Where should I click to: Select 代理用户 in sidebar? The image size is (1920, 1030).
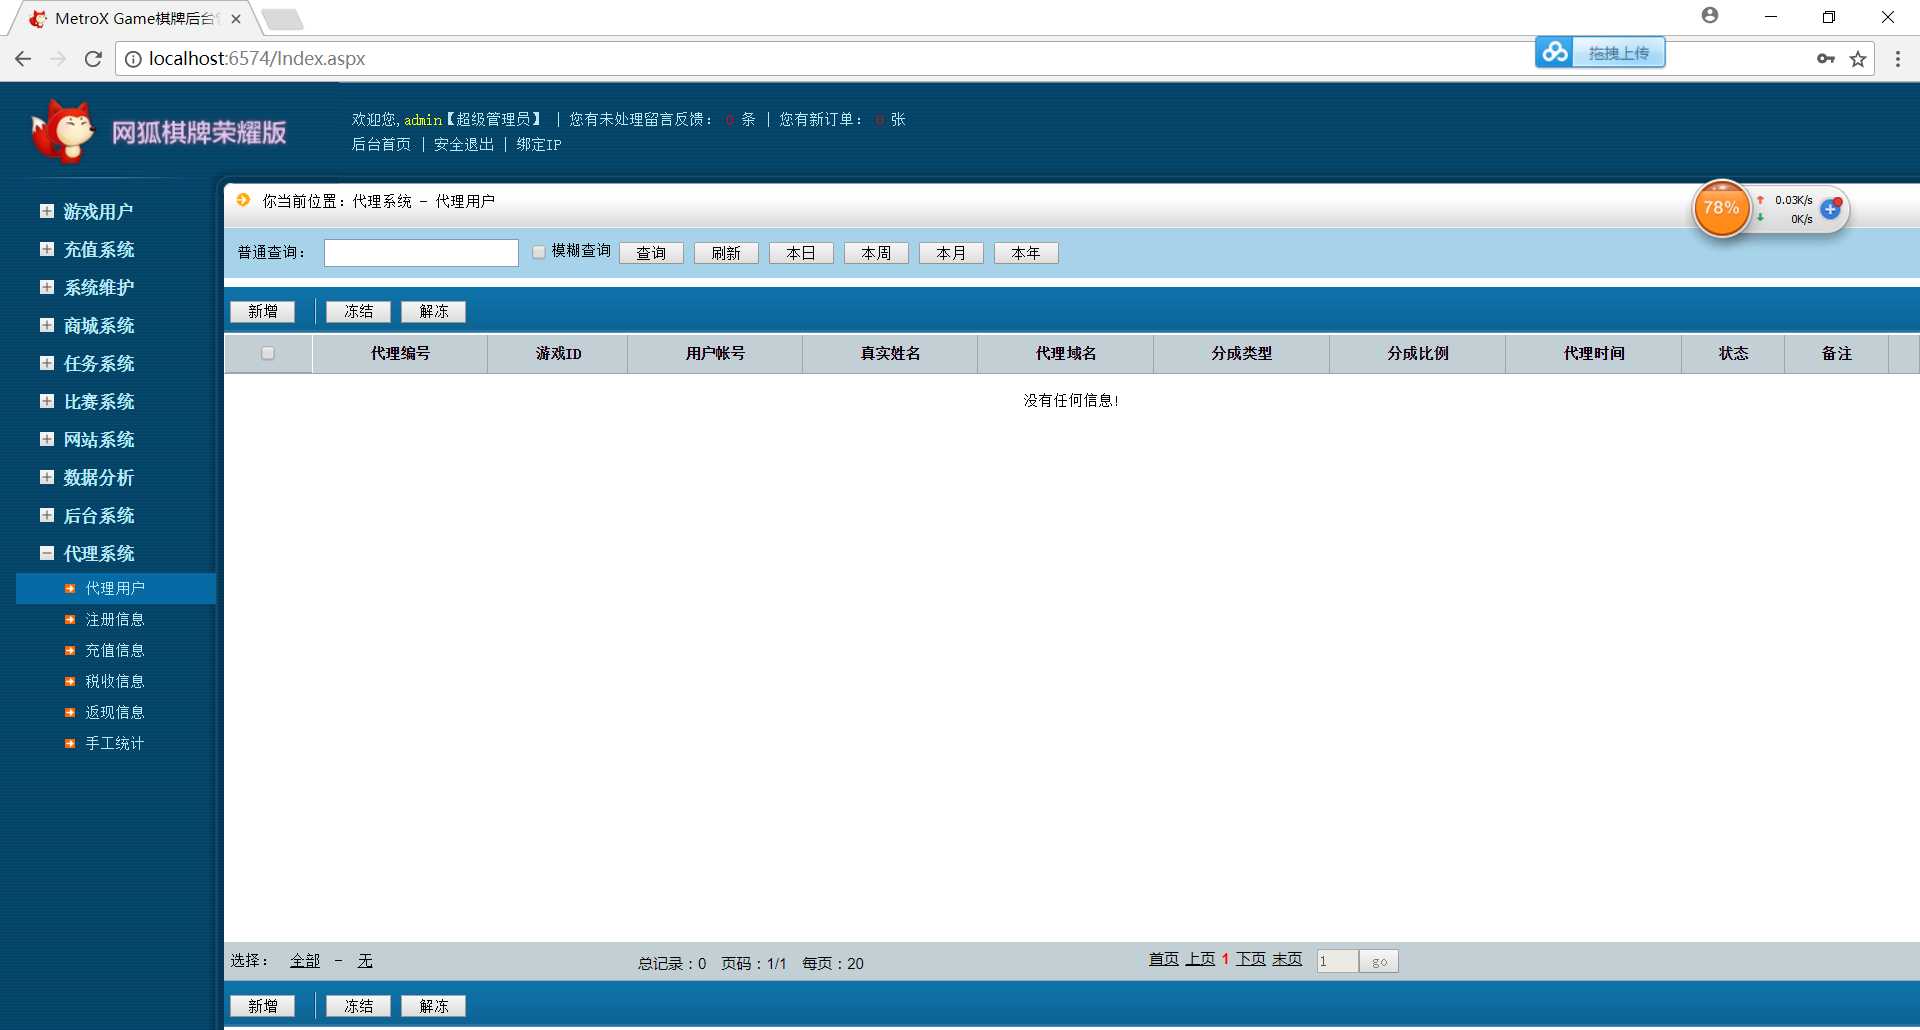(116, 589)
